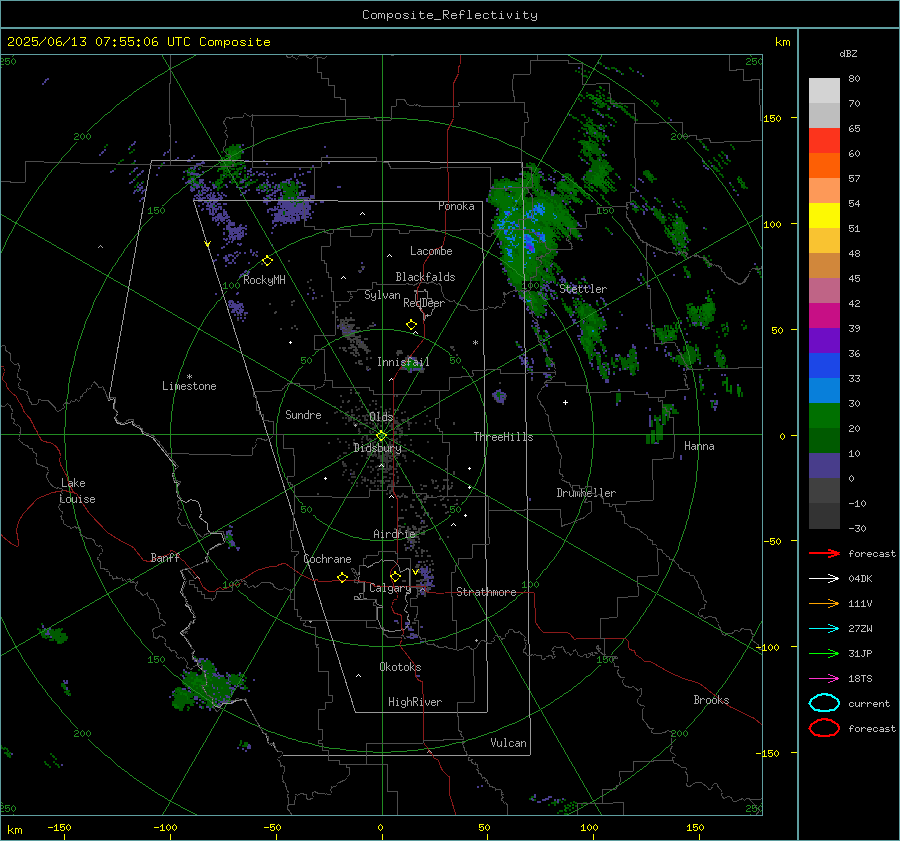Click the Airdrie city label
Screen dimensions: 900x841
(x=394, y=534)
